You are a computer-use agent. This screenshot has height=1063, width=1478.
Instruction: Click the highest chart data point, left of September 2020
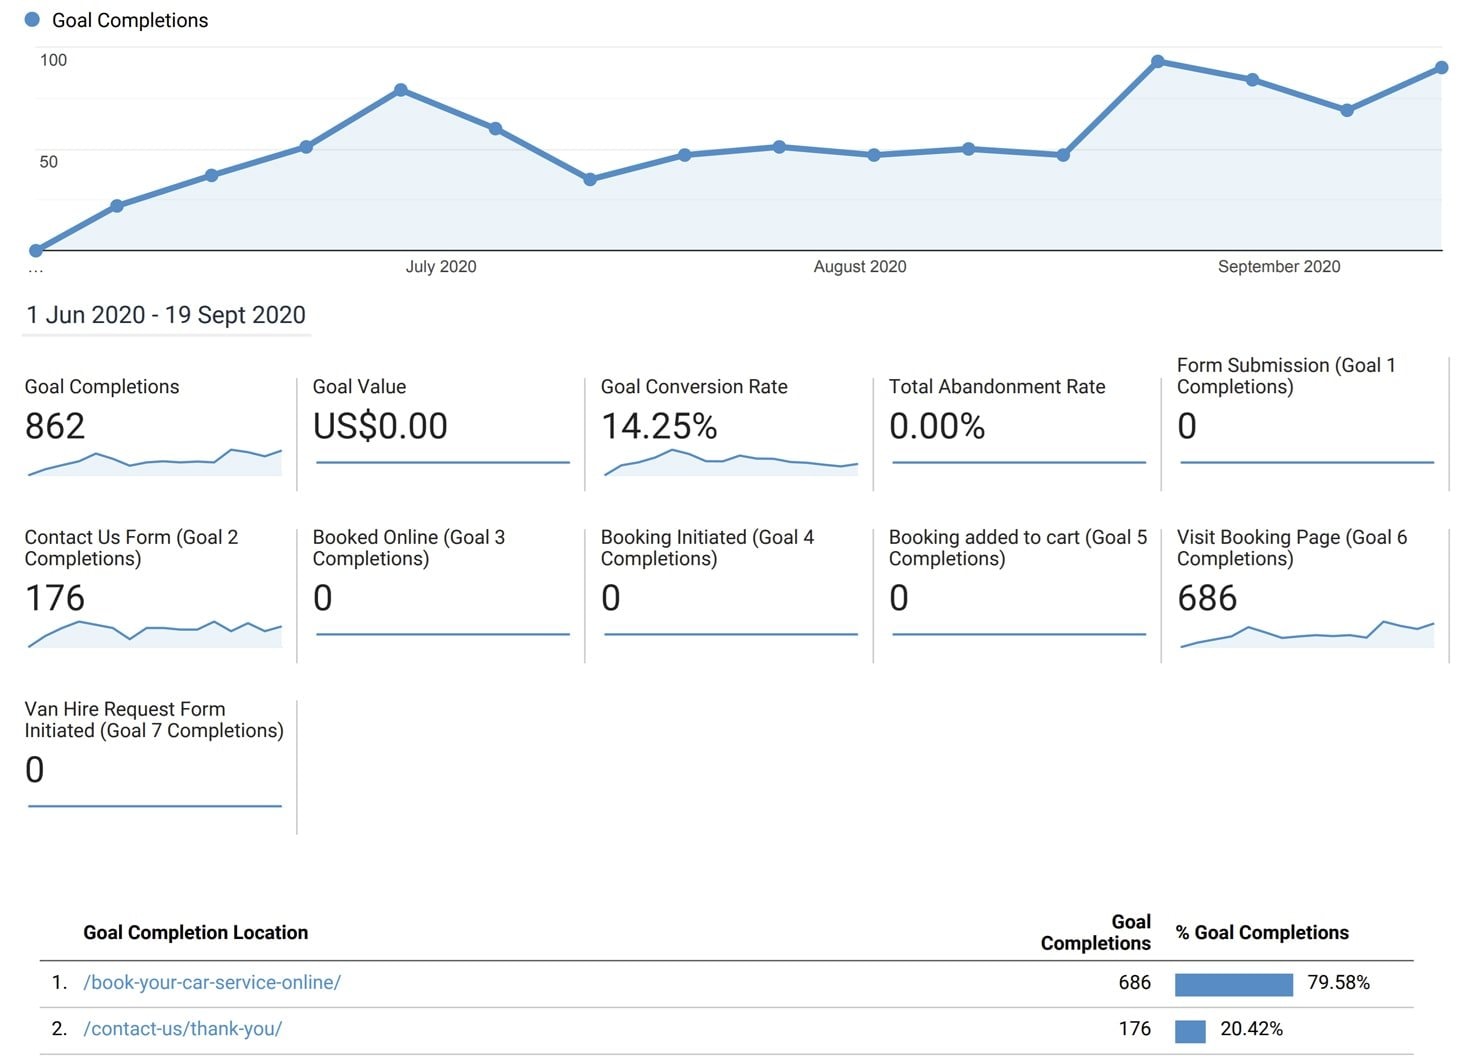point(1158,62)
